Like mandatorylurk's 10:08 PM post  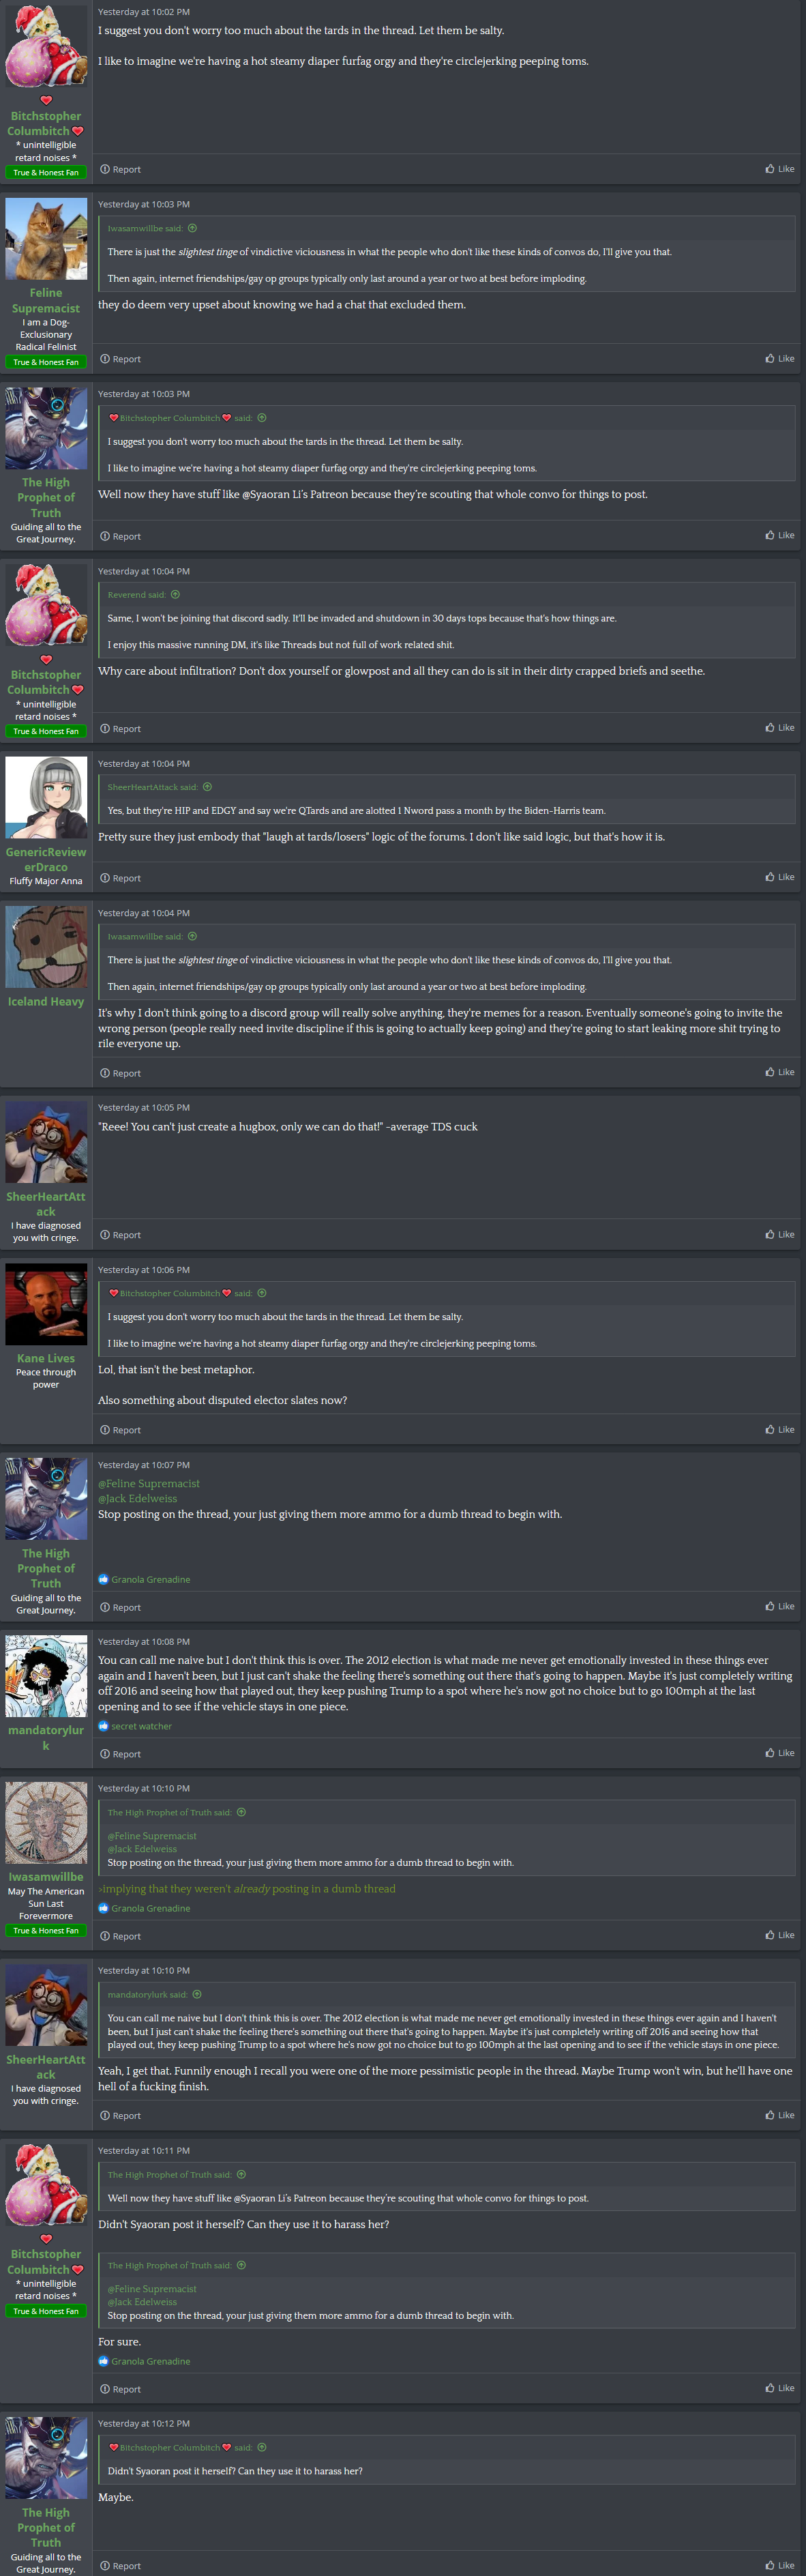[x=779, y=1753]
